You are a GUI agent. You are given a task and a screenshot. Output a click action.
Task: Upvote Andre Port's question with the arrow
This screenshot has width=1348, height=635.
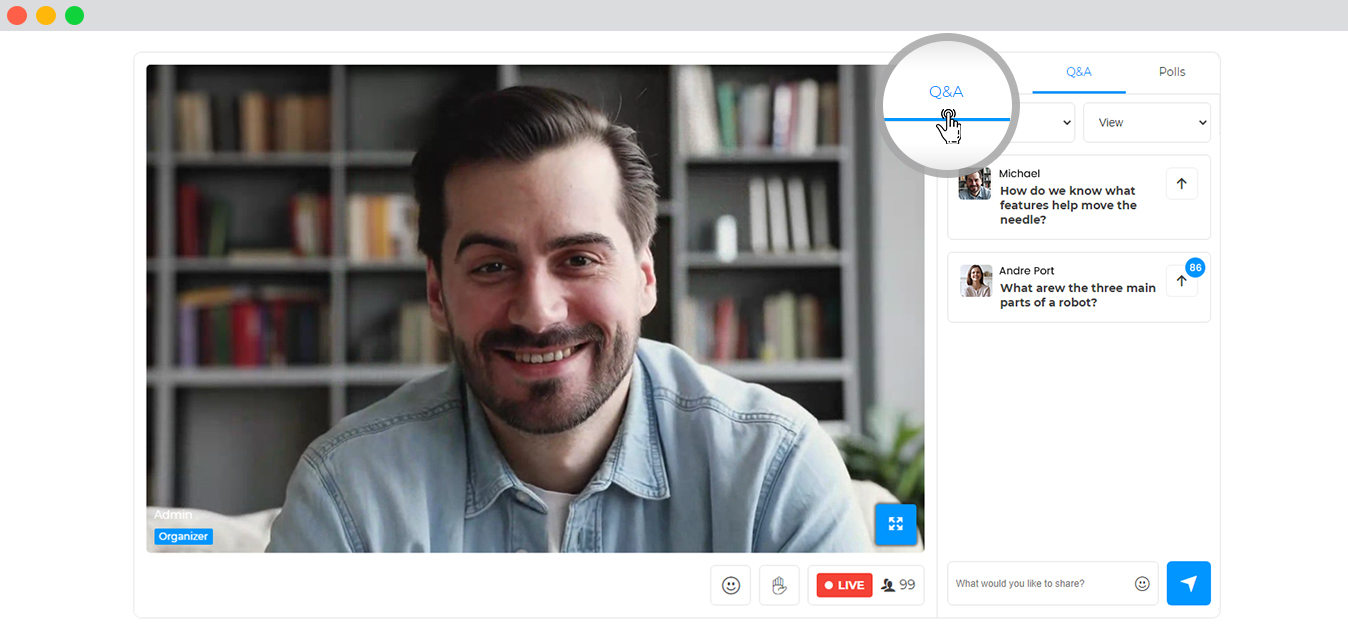pos(1181,281)
